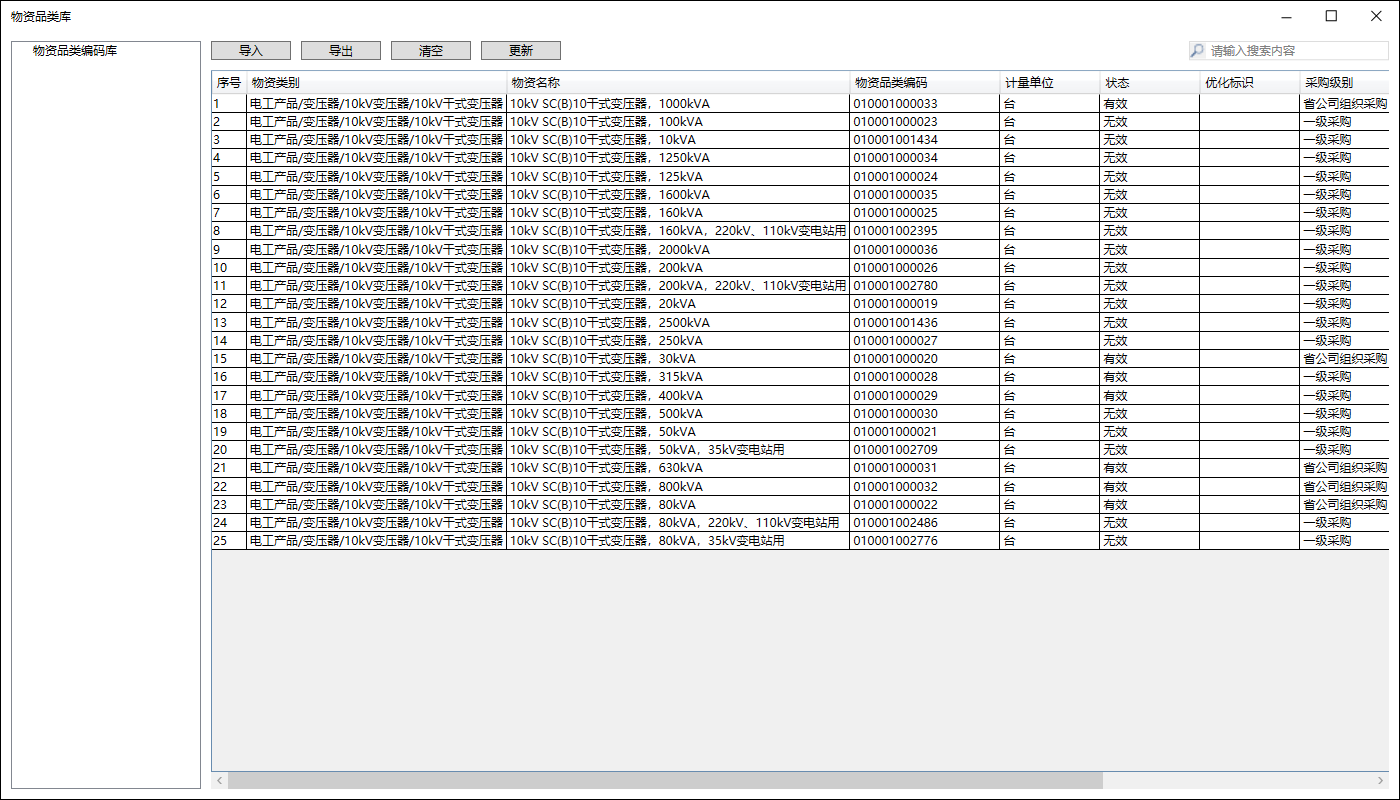Click the 状态 column header
This screenshot has height=800, width=1400.
[x=1149, y=83]
